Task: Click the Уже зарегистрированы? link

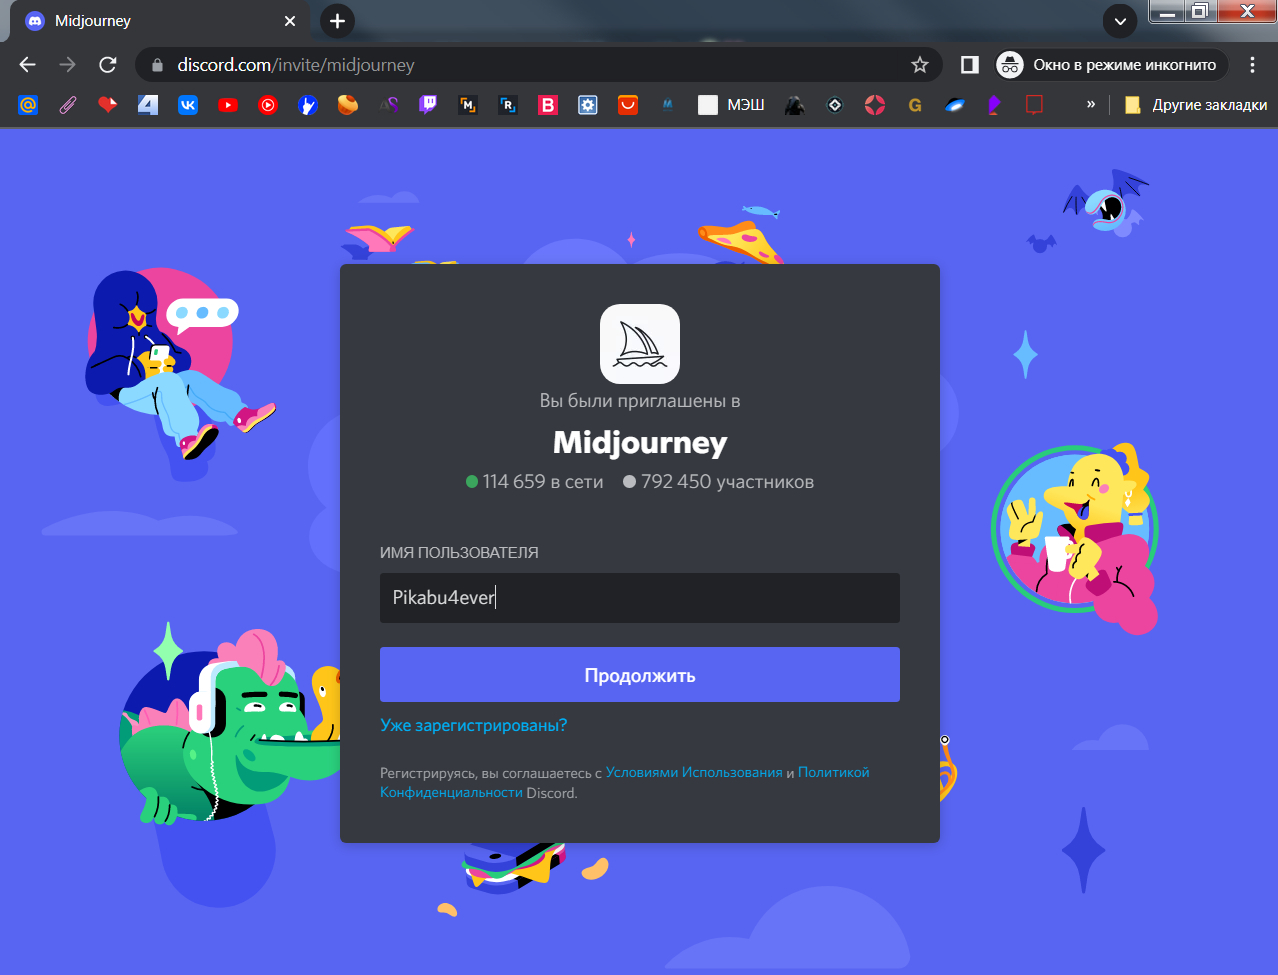Action: click(x=473, y=725)
